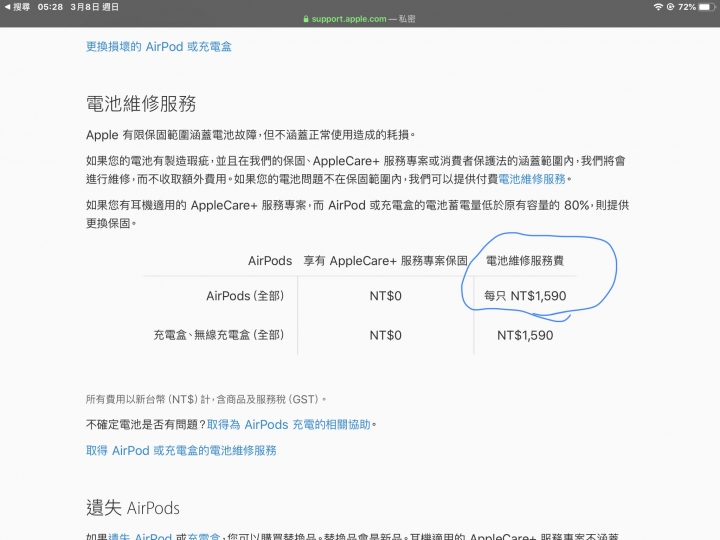Tap paragraph starting Apple 有限保固範圍涵蓋電池故障

pyautogui.click(x=251, y=135)
